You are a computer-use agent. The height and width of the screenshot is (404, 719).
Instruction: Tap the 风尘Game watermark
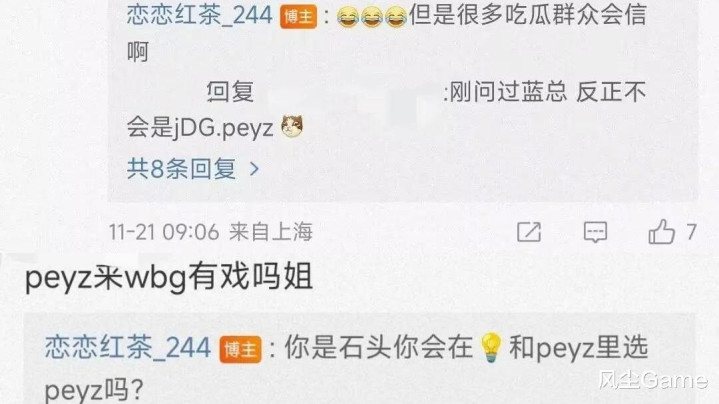(653, 380)
